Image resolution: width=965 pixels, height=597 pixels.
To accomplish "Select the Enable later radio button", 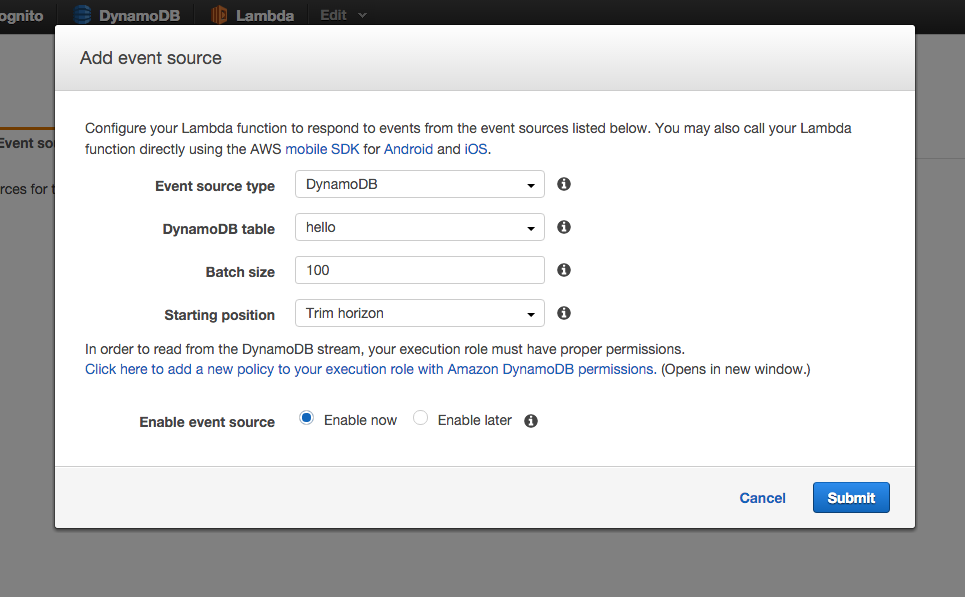I will tap(421, 419).
